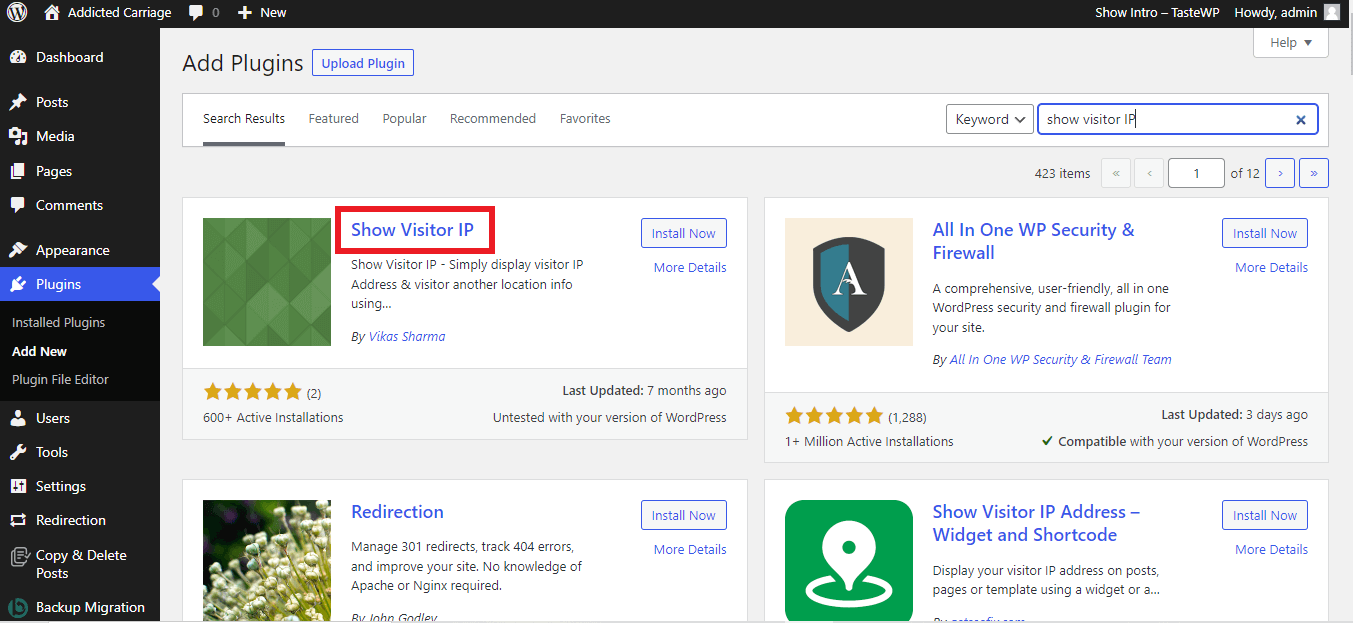Screen dimensions: 1353x623
Task: Click the Upload Plugin button
Action: (363, 63)
